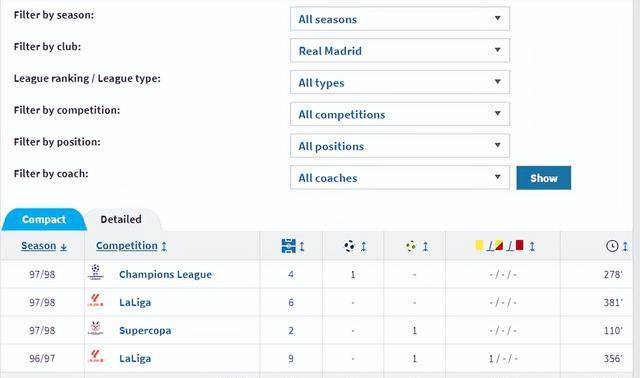Expand the All types league dropdown

[400, 82]
